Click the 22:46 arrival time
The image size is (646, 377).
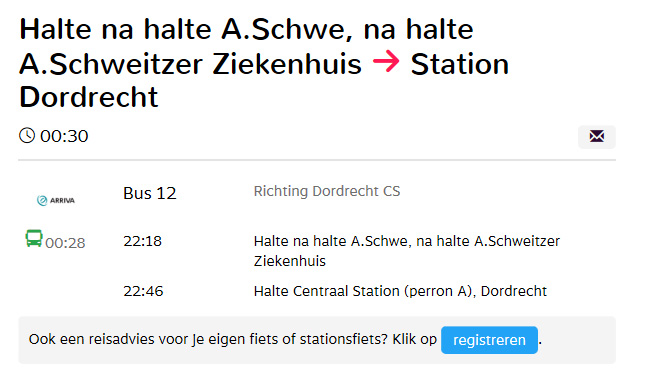[x=143, y=291]
